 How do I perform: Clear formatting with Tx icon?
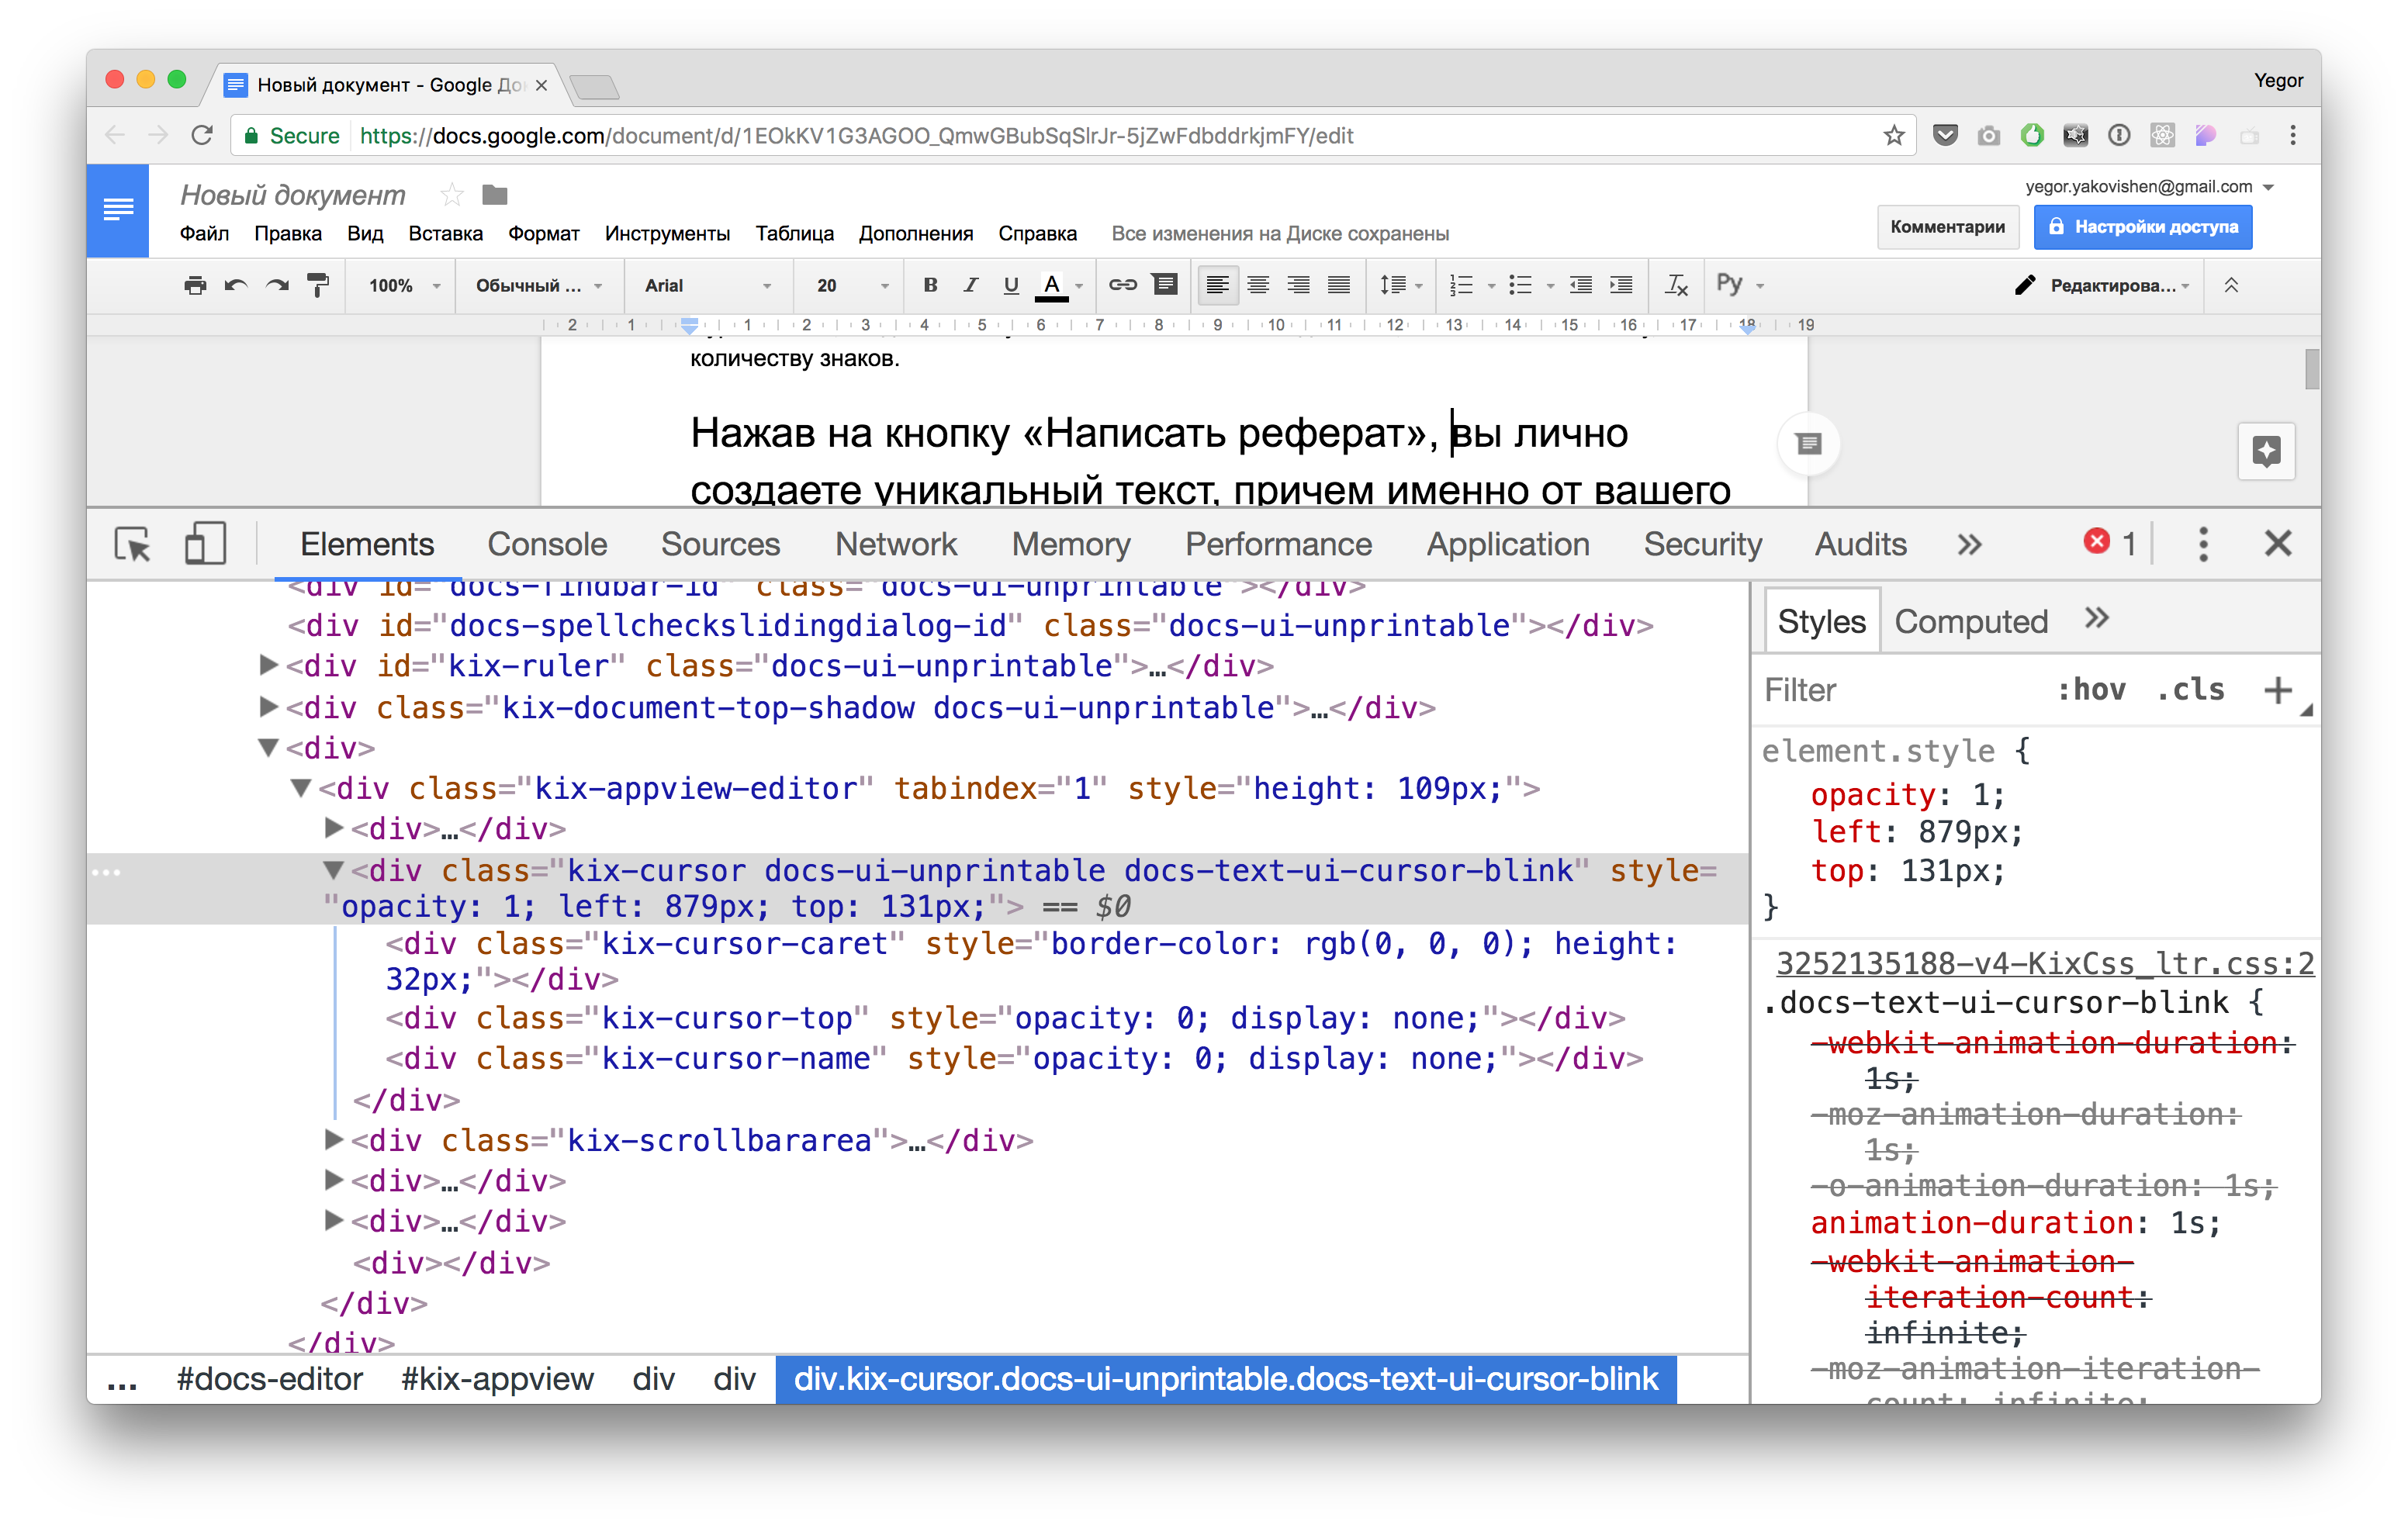click(x=1677, y=286)
